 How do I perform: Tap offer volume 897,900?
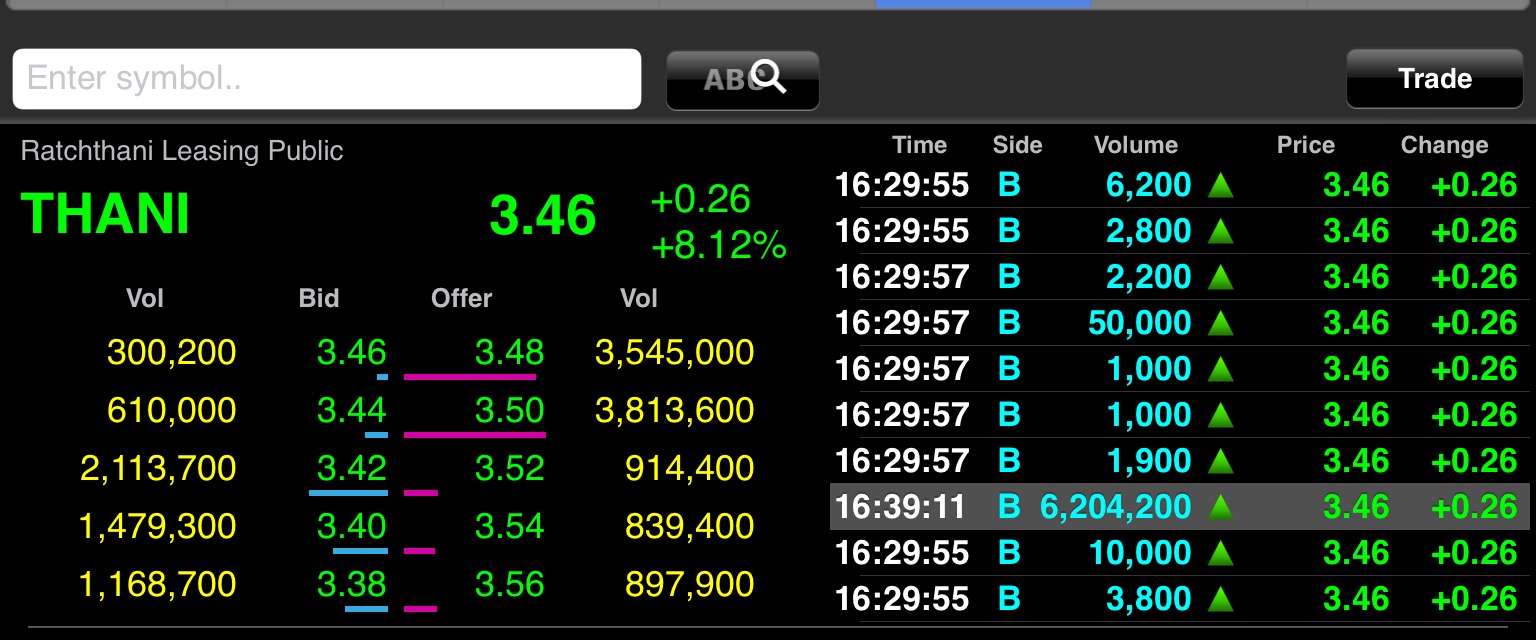point(689,584)
